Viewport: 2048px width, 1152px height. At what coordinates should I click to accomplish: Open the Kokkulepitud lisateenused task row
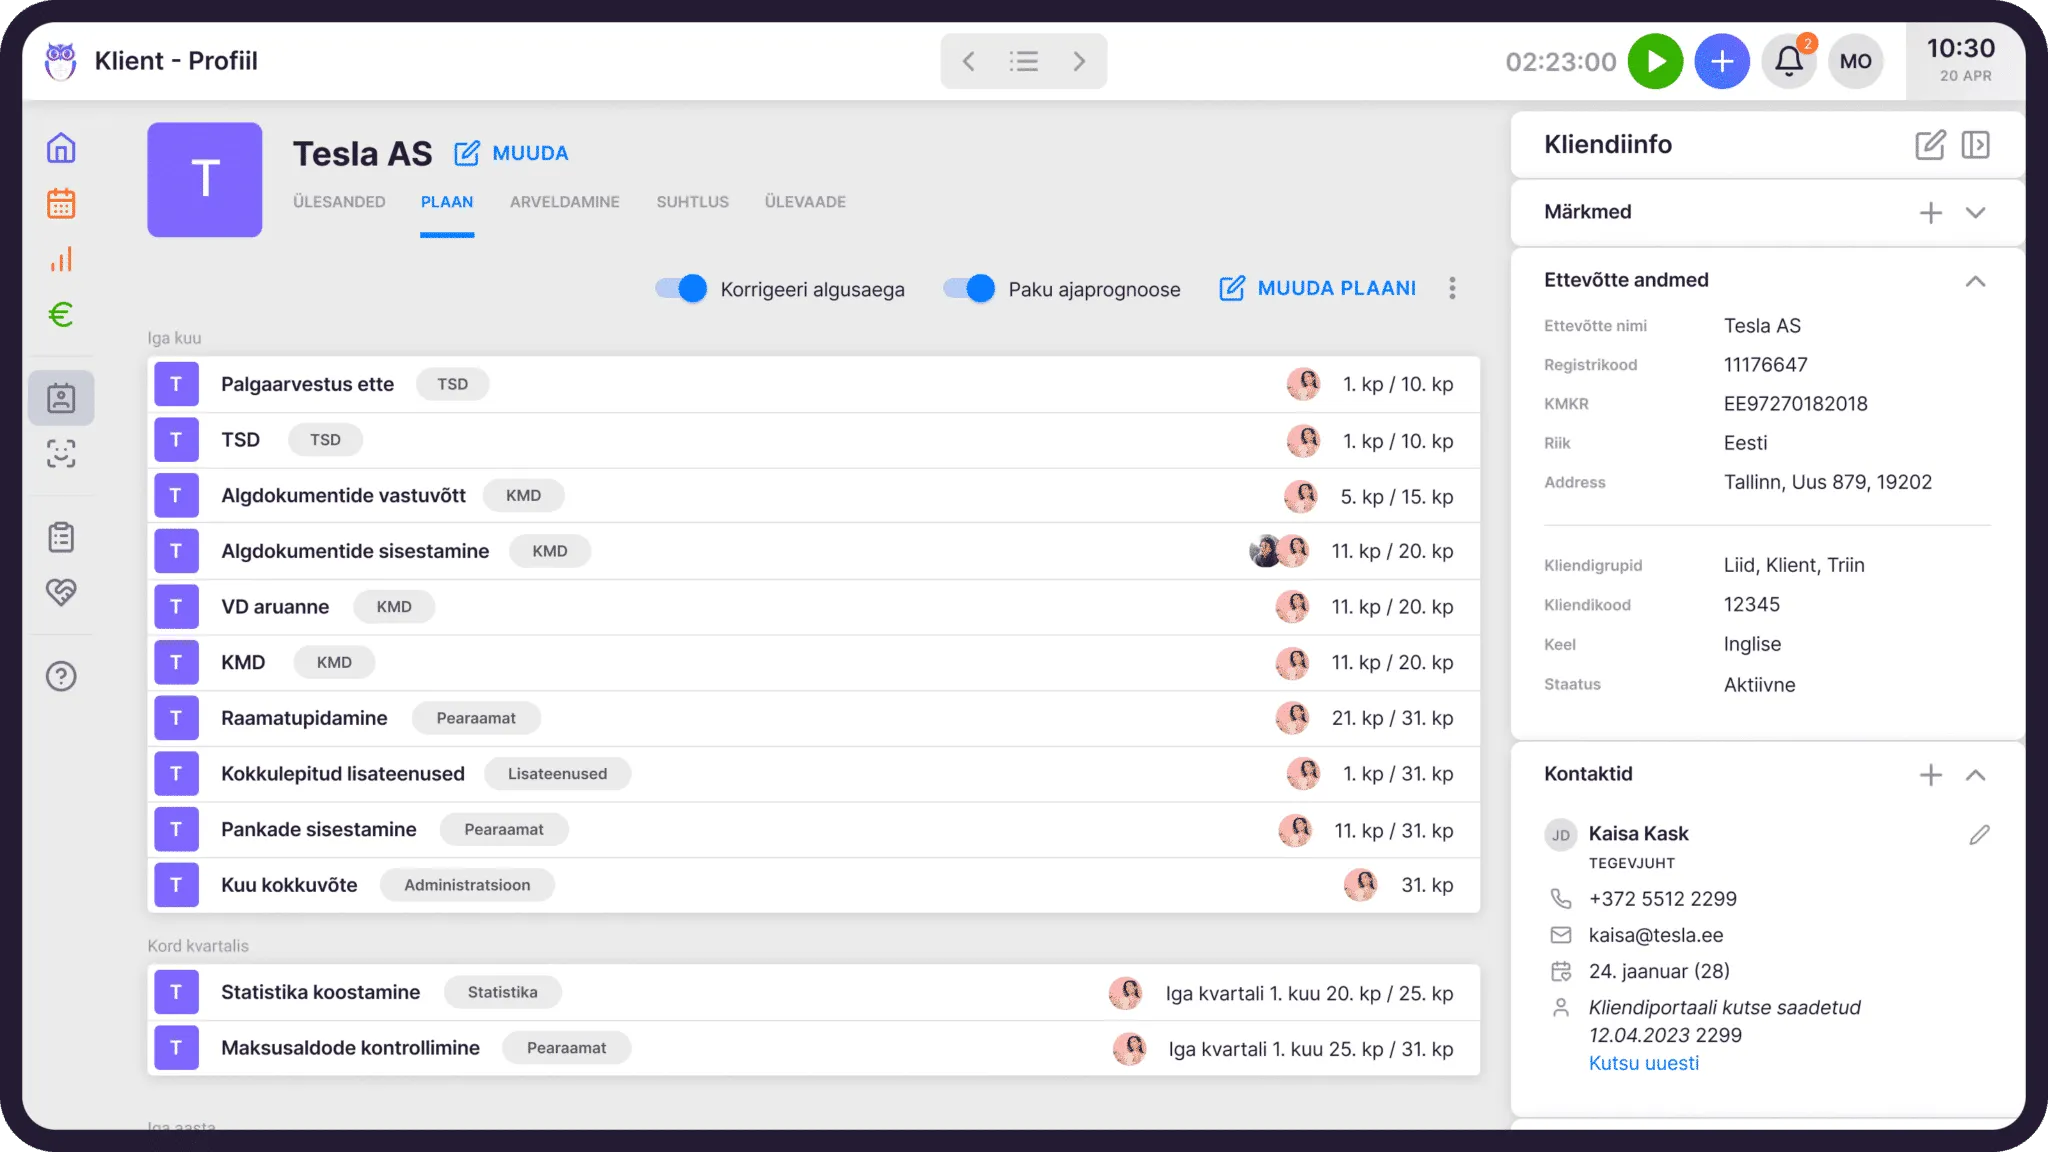pos(814,774)
